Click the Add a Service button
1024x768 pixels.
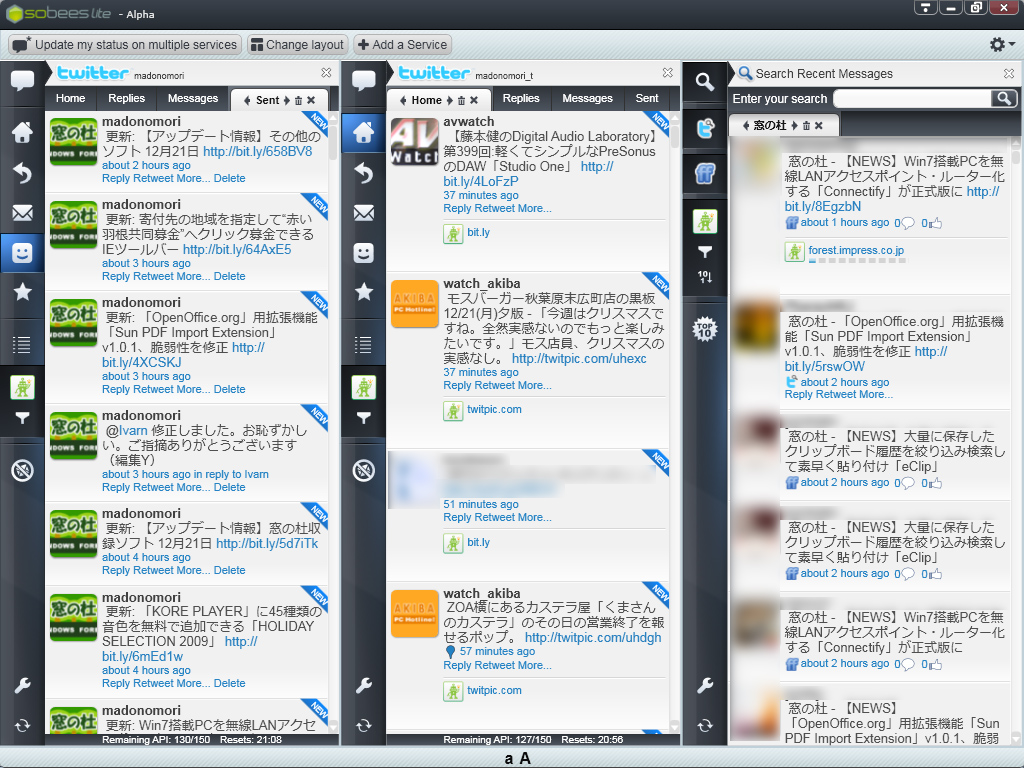coord(400,44)
